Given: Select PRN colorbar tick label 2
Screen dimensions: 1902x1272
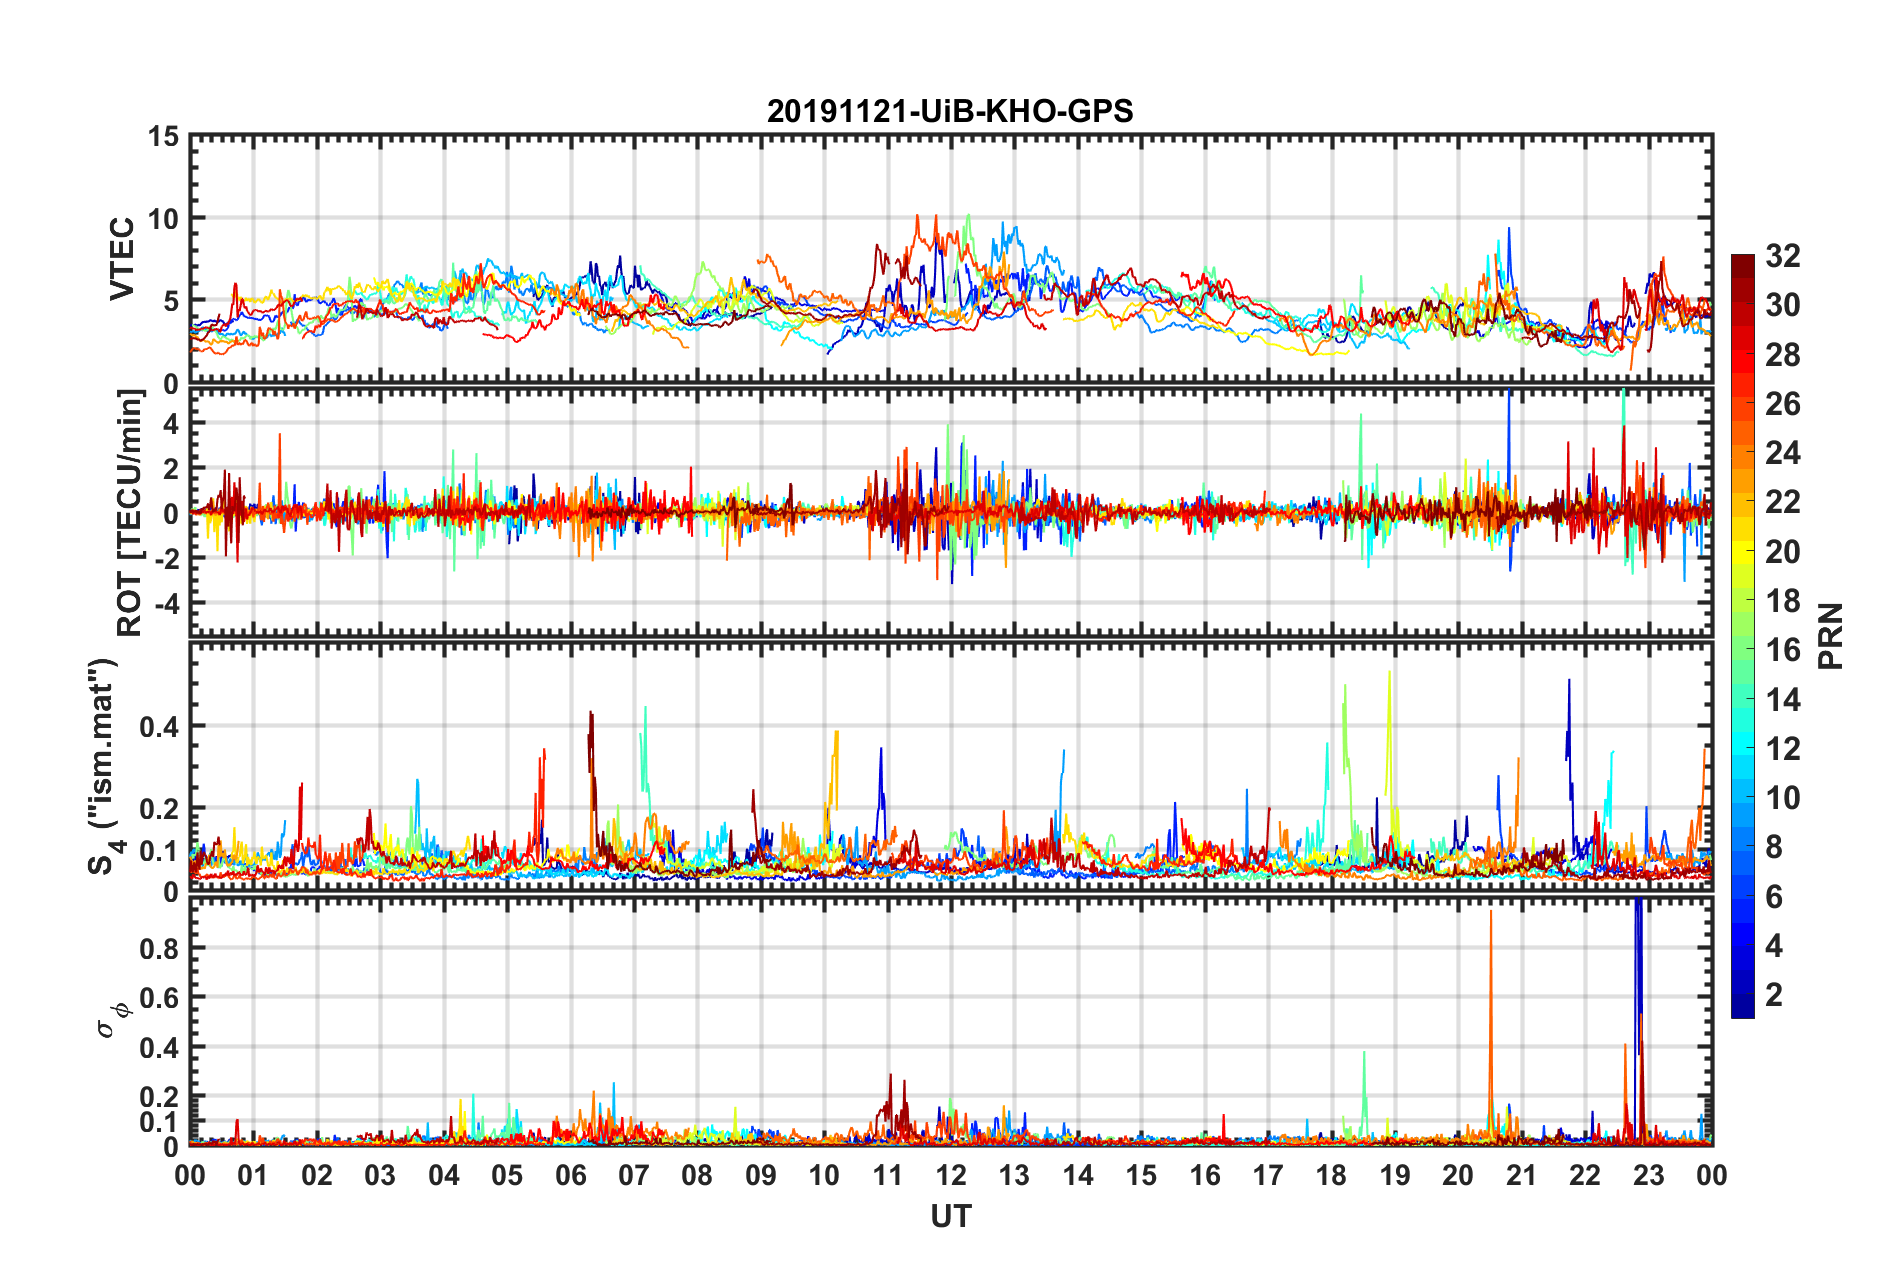Looking at the screenshot, I should tap(1774, 995).
